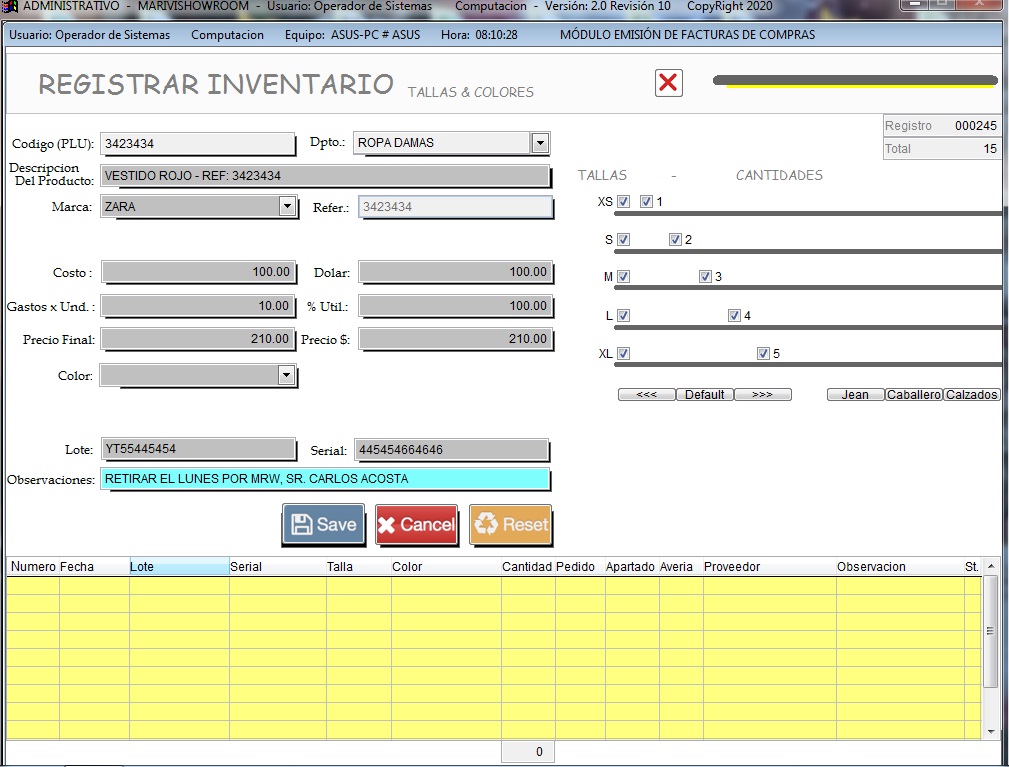The width and height of the screenshot is (1009, 767).
Task: Sort by the Lote column header
Action: (x=180, y=567)
